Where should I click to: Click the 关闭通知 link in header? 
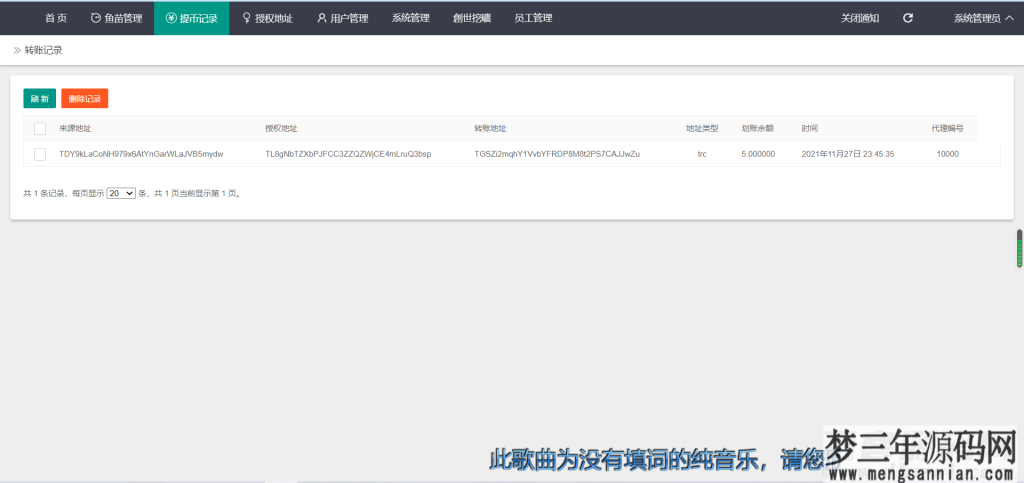tap(859, 18)
